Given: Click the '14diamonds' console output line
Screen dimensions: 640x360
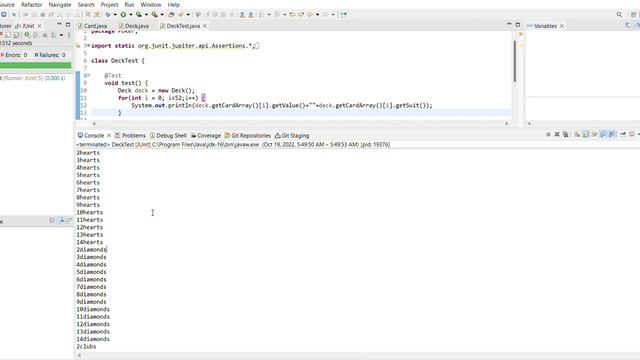Looking at the screenshot, I should click(93, 339).
